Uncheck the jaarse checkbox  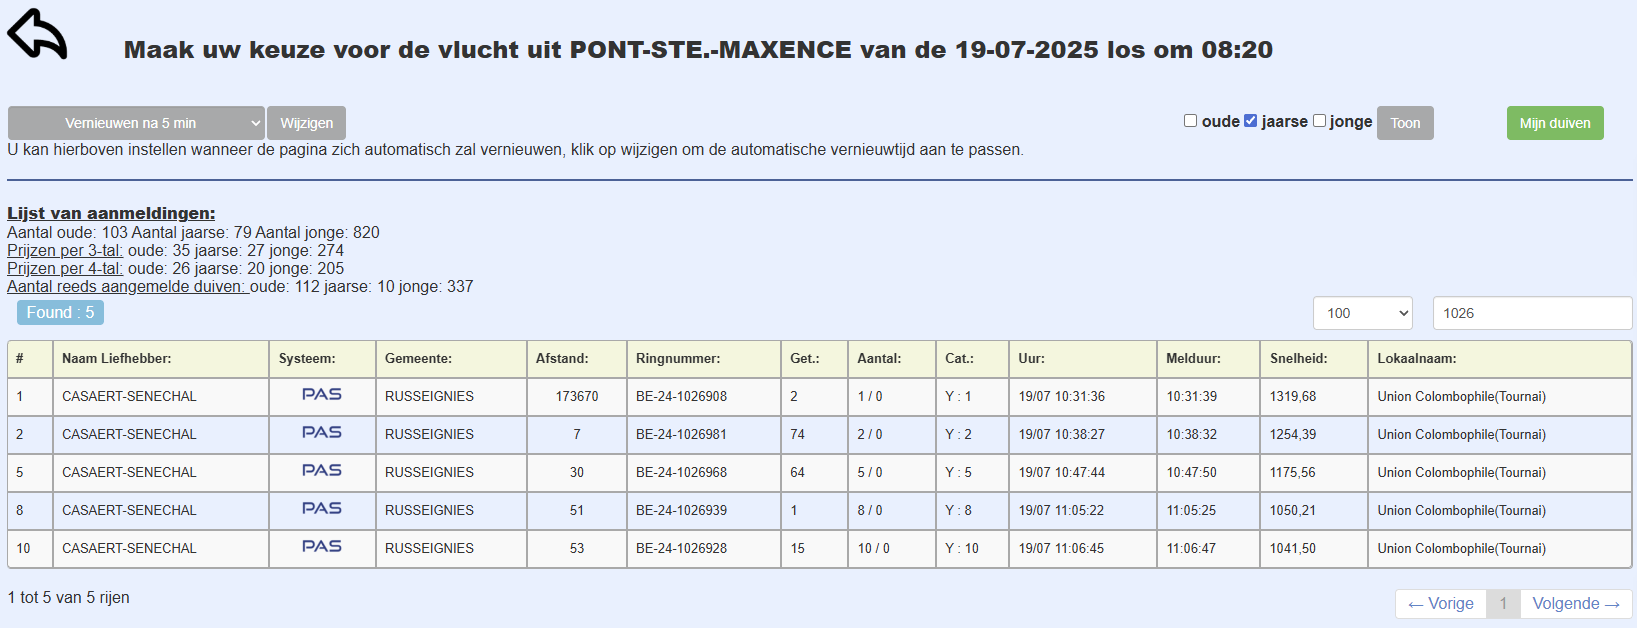click(1250, 121)
